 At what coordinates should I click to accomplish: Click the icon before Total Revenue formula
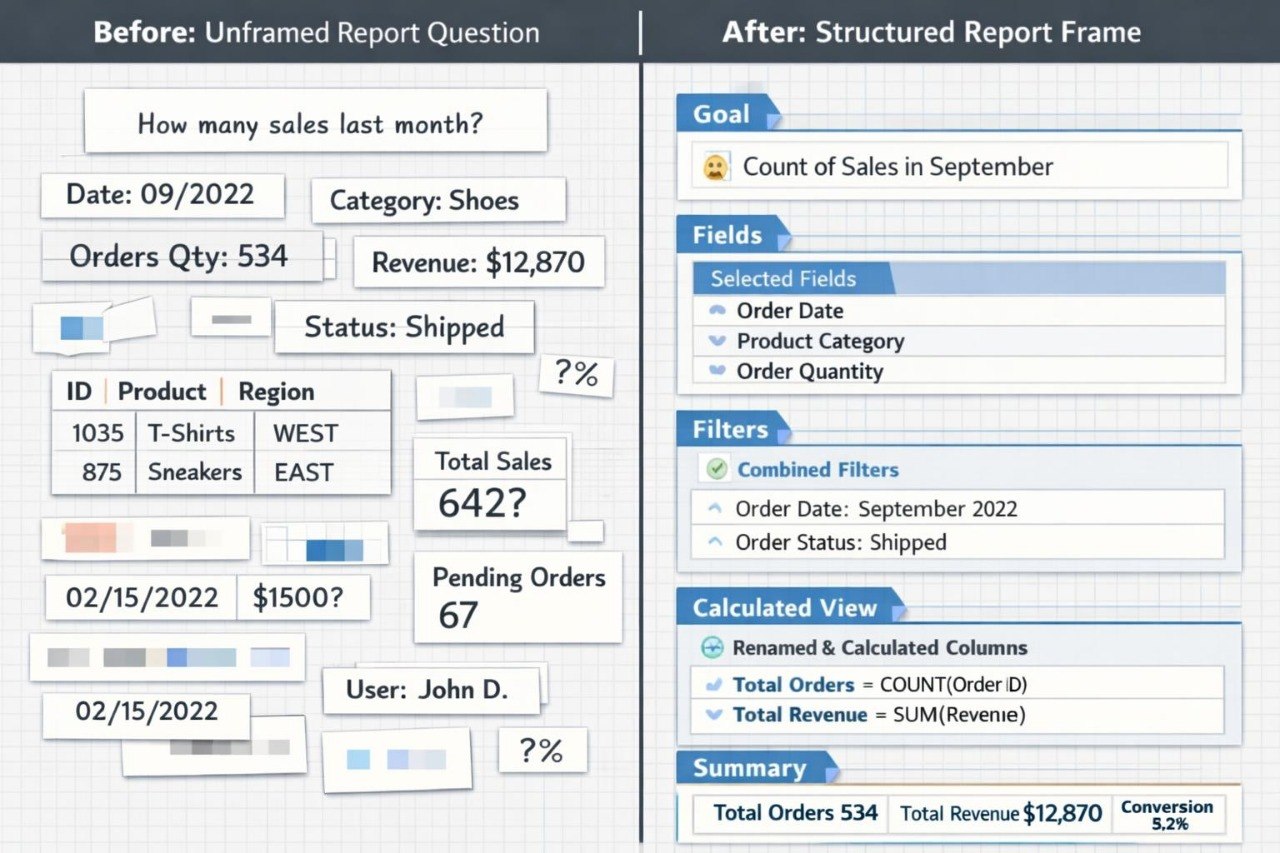point(714,715)
